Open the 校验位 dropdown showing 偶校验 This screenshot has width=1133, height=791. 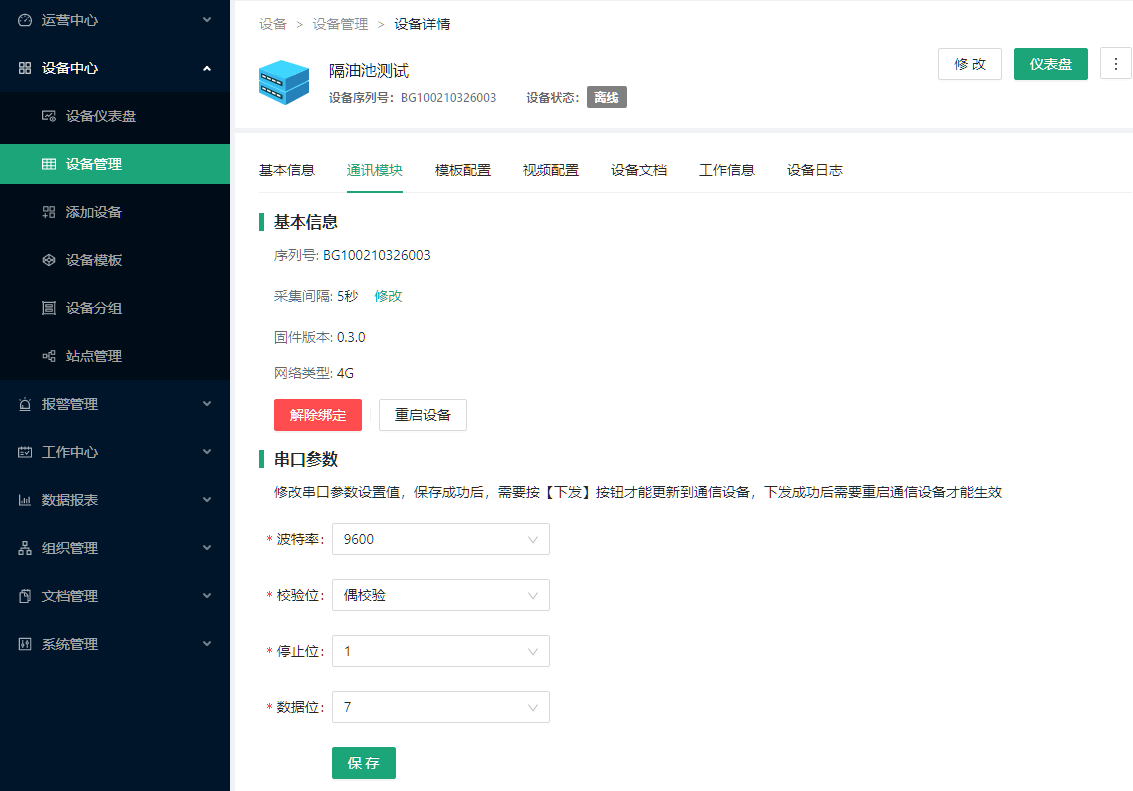[440, 595]
